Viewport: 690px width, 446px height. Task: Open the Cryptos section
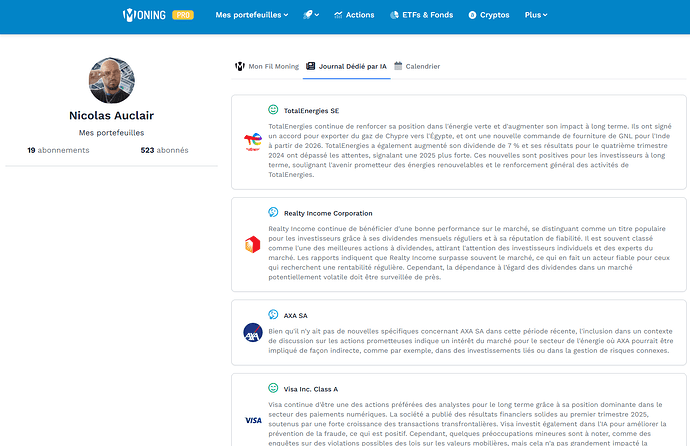click(489, 15)
